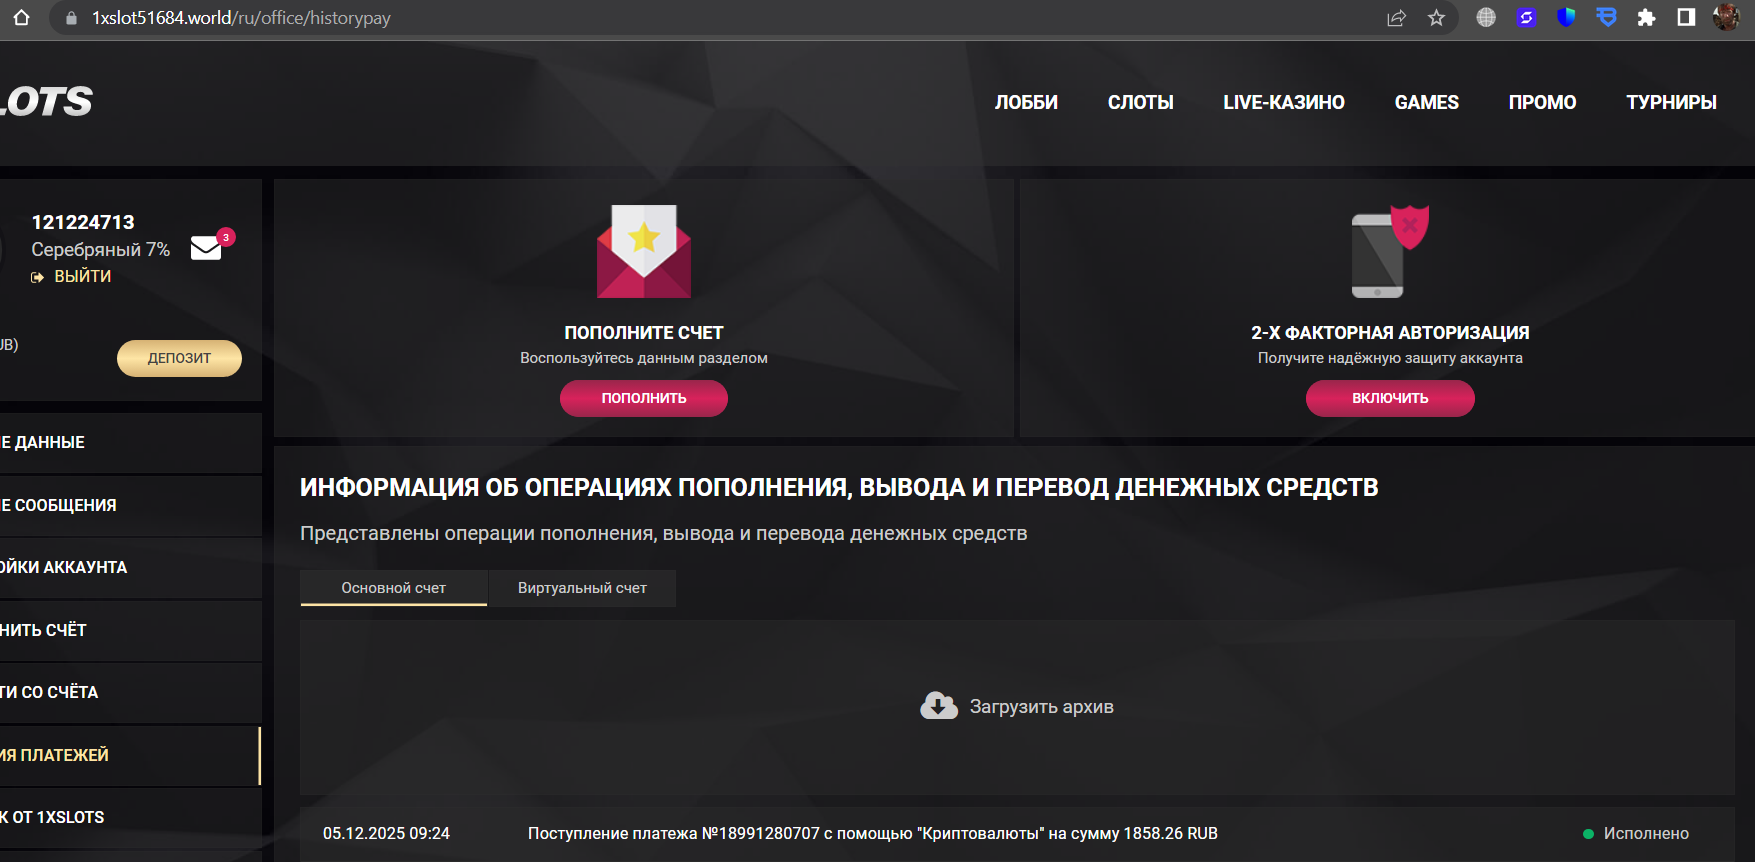
Task: Switch to Виртуальный счет tab
Action: tap(582, 588)
